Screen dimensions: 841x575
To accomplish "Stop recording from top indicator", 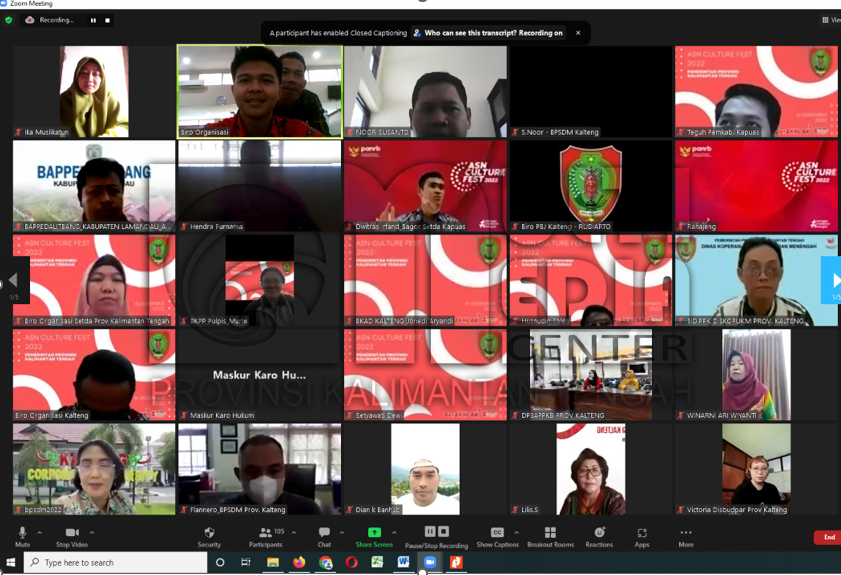I will point(107,20).
